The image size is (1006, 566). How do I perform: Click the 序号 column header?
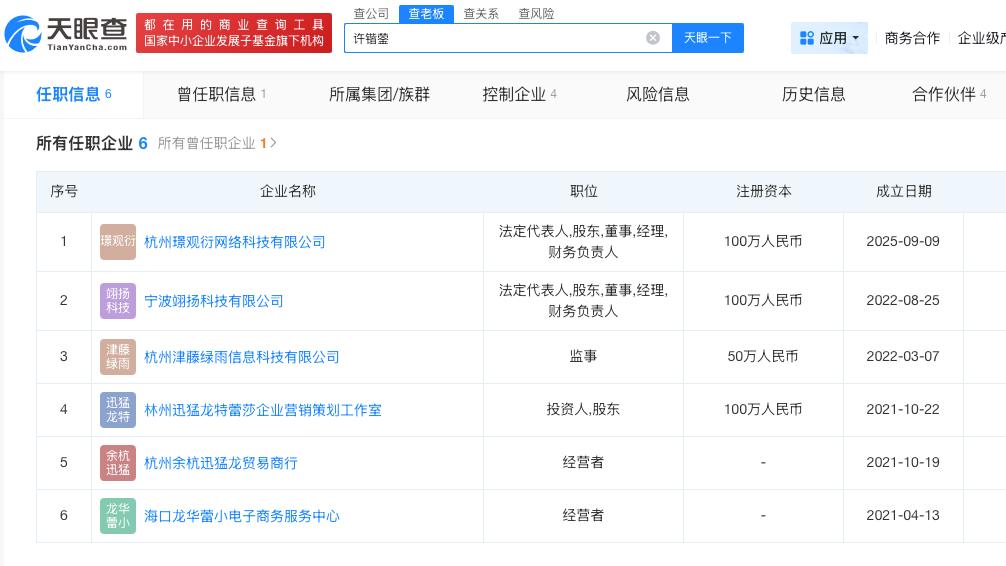[x=64, y=191]
